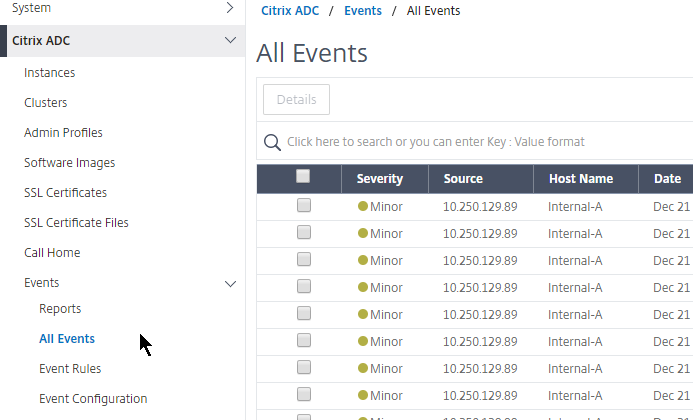The width and height of the screenshot is (693, 420).
Task: Collapse the Citrix ADC section chevron
Action: [230, 40]
